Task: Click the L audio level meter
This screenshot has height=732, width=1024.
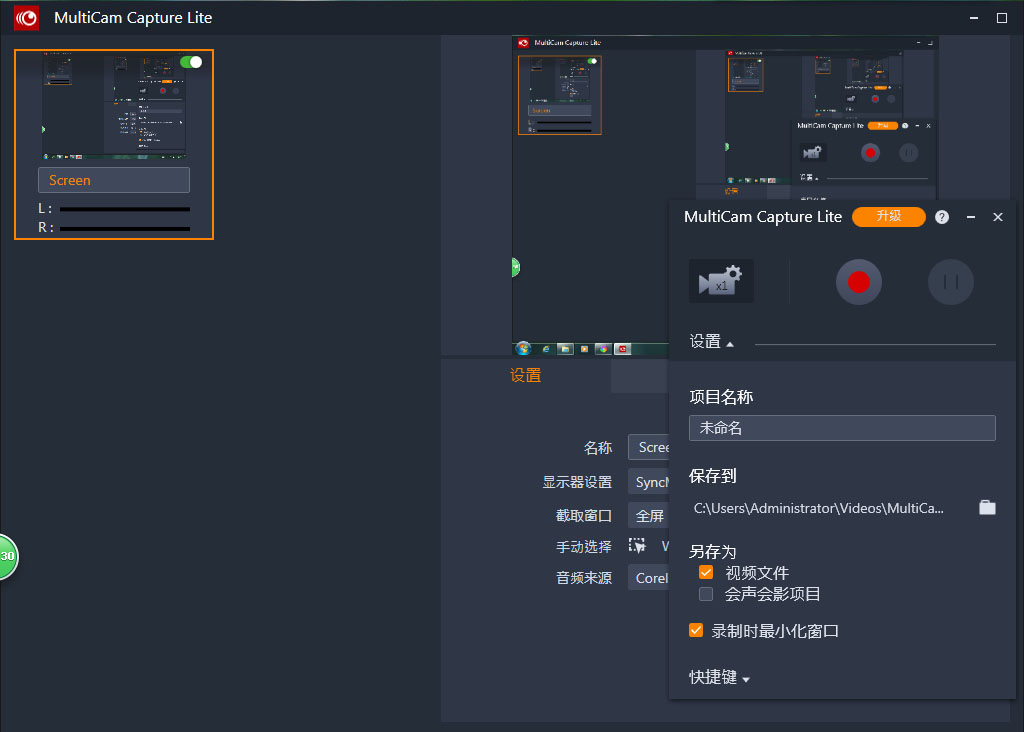Action: 125,209
